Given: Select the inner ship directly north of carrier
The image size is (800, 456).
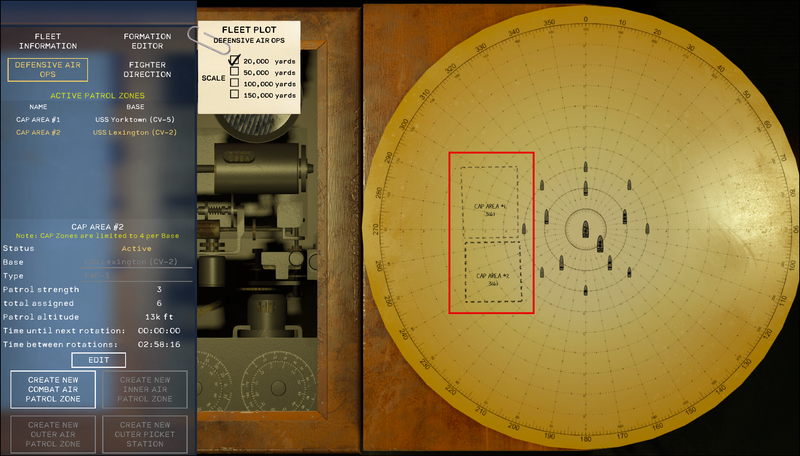Looking at the screenshot, I should (585, 188).
